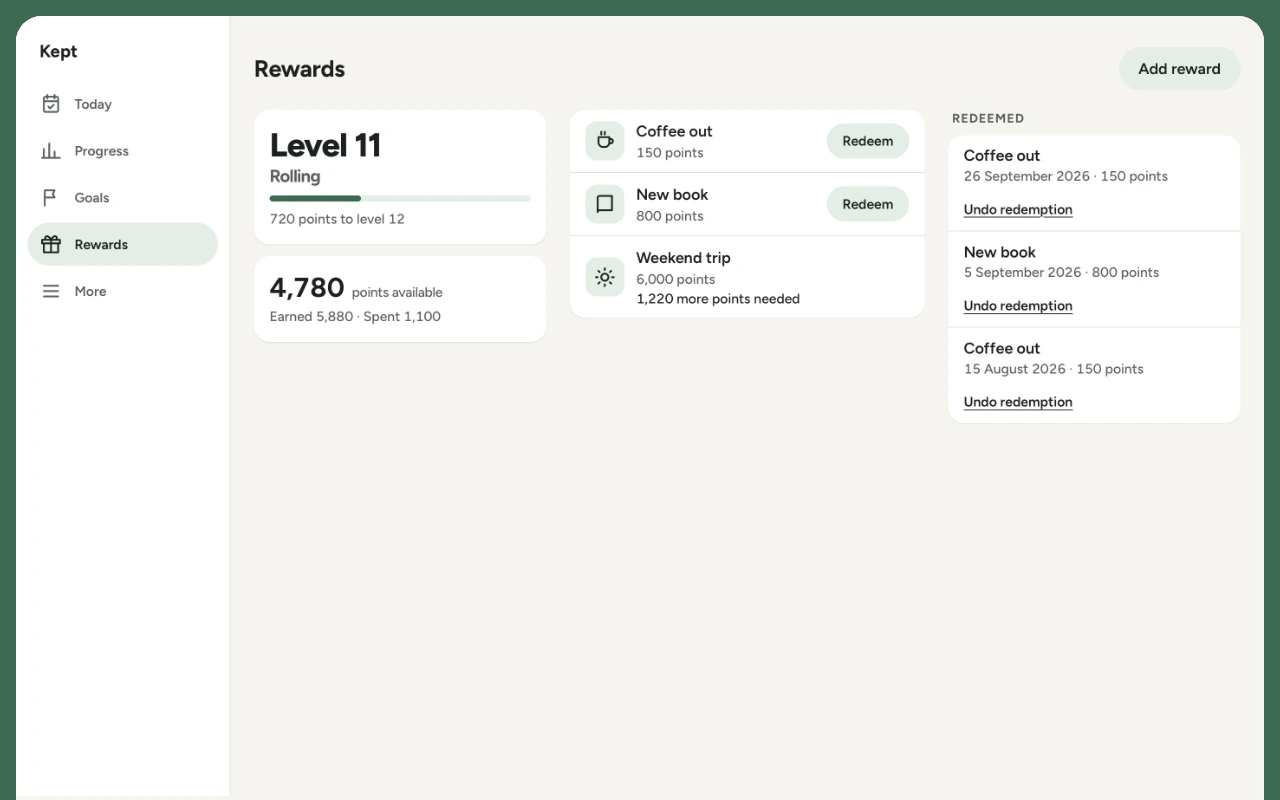This screenshot has width=1280, height=800.
Task: Redeem the New book reward
Action: click(868, 204)
